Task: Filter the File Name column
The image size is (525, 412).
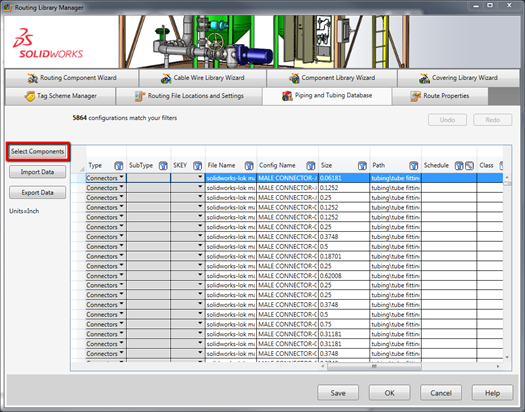Action: click(x=249, y=165)
